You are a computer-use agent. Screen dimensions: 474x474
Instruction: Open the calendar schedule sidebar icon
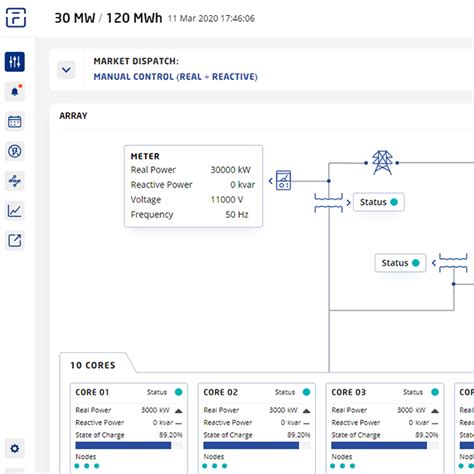[15, 121]
